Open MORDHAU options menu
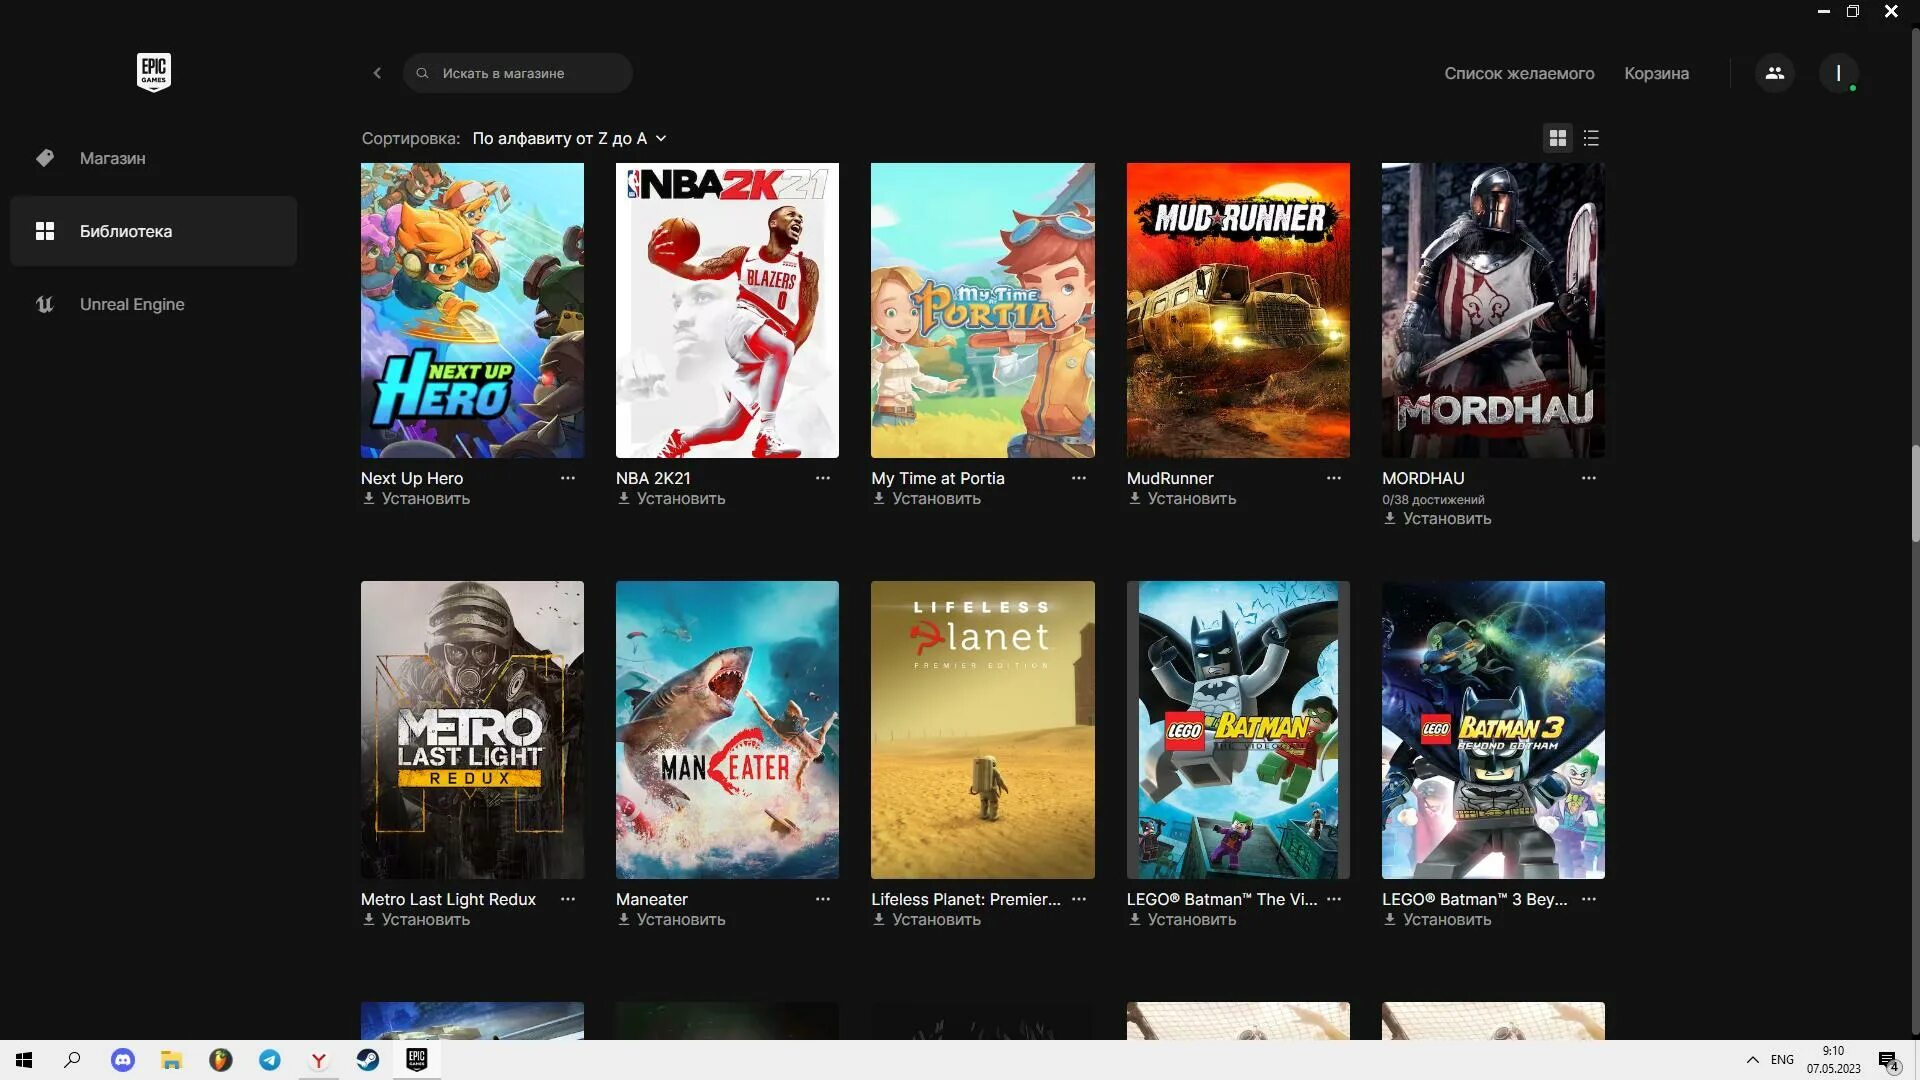The height and width of the screenshot is (1080, 1920). tap(1589, 478)
